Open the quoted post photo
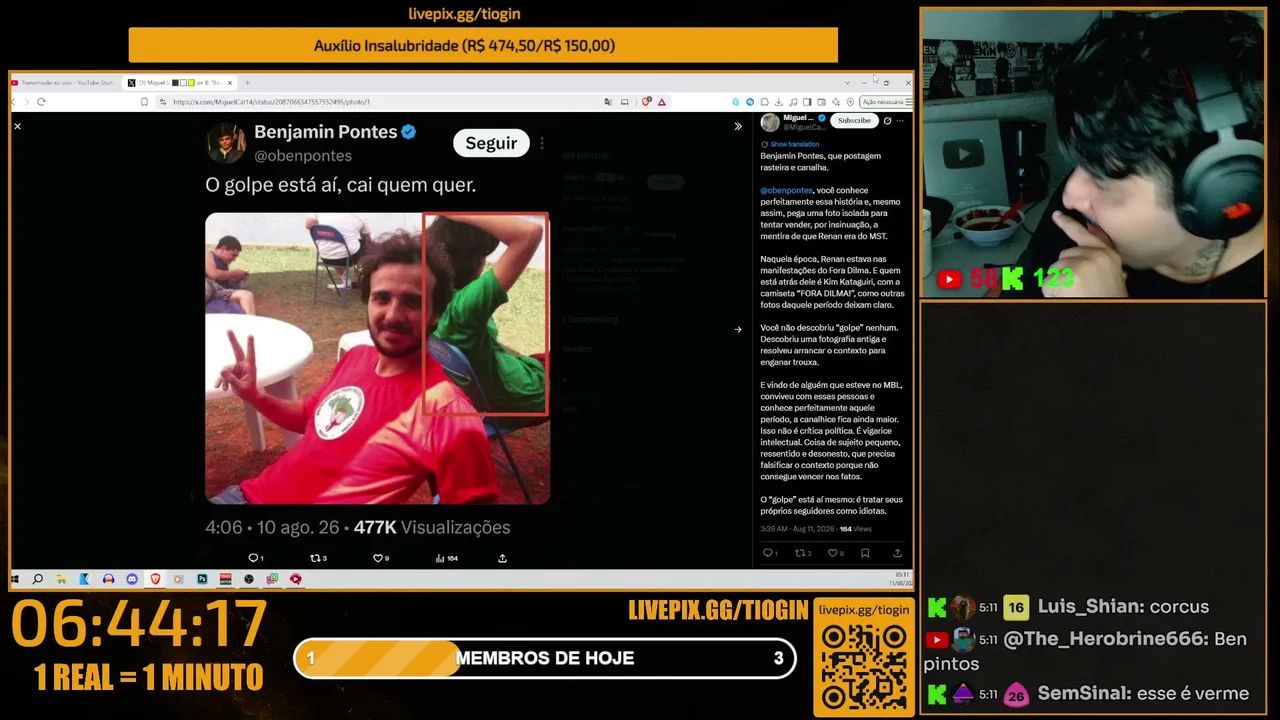 tap(377, 358)
